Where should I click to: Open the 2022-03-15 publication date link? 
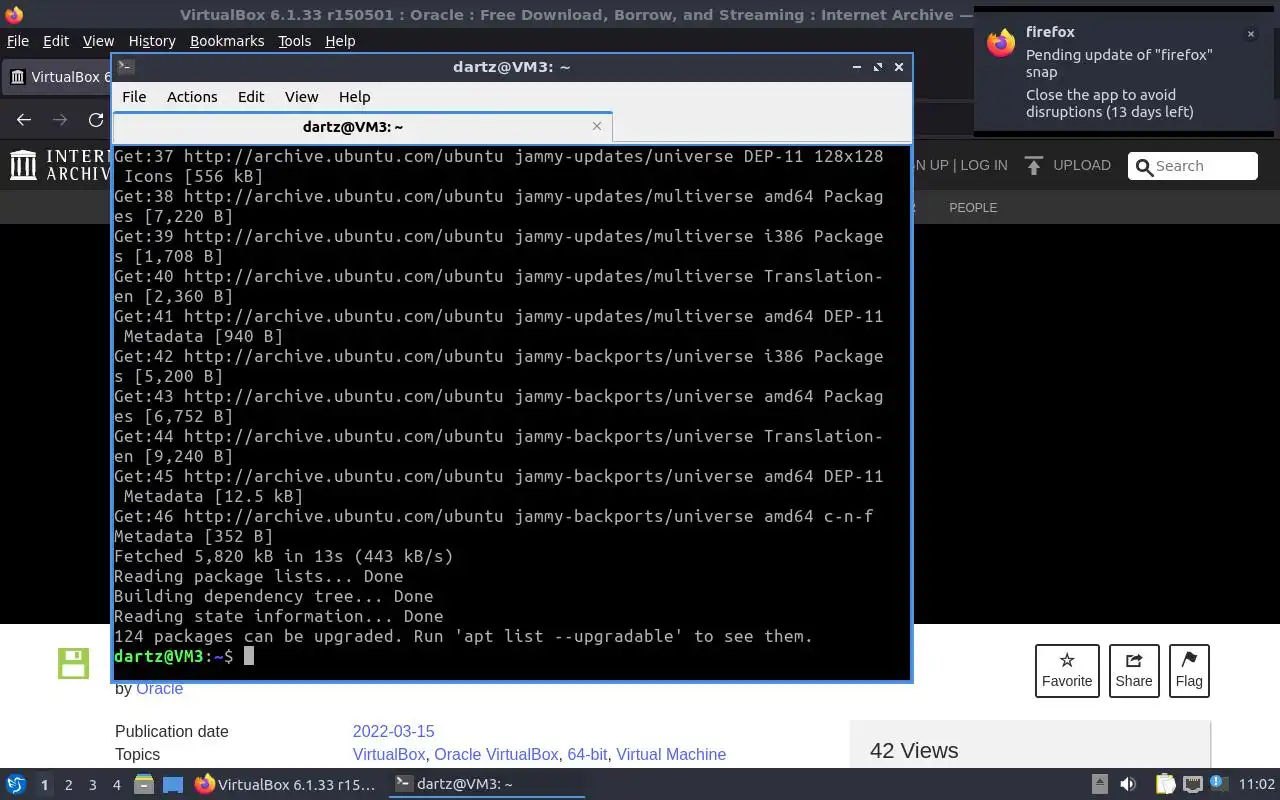[393, 731]
